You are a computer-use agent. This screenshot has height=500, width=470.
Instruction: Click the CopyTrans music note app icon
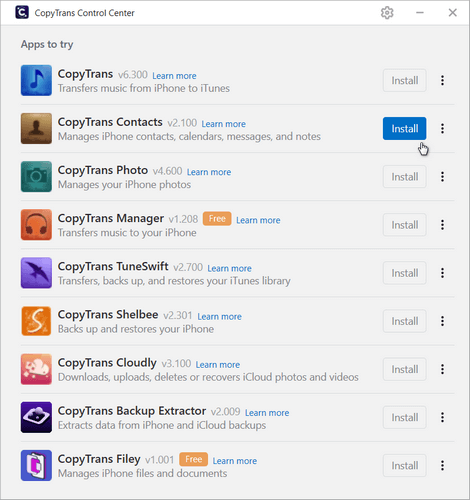coord(36,80)
